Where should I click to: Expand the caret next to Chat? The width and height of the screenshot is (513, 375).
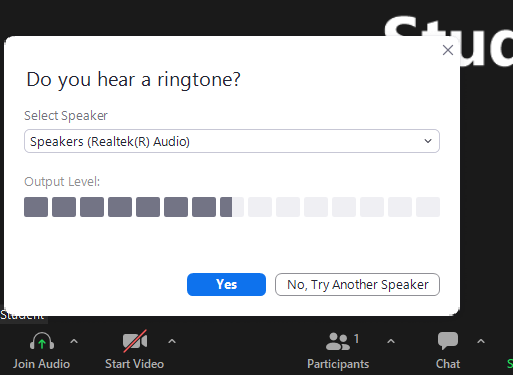point(481,341)
